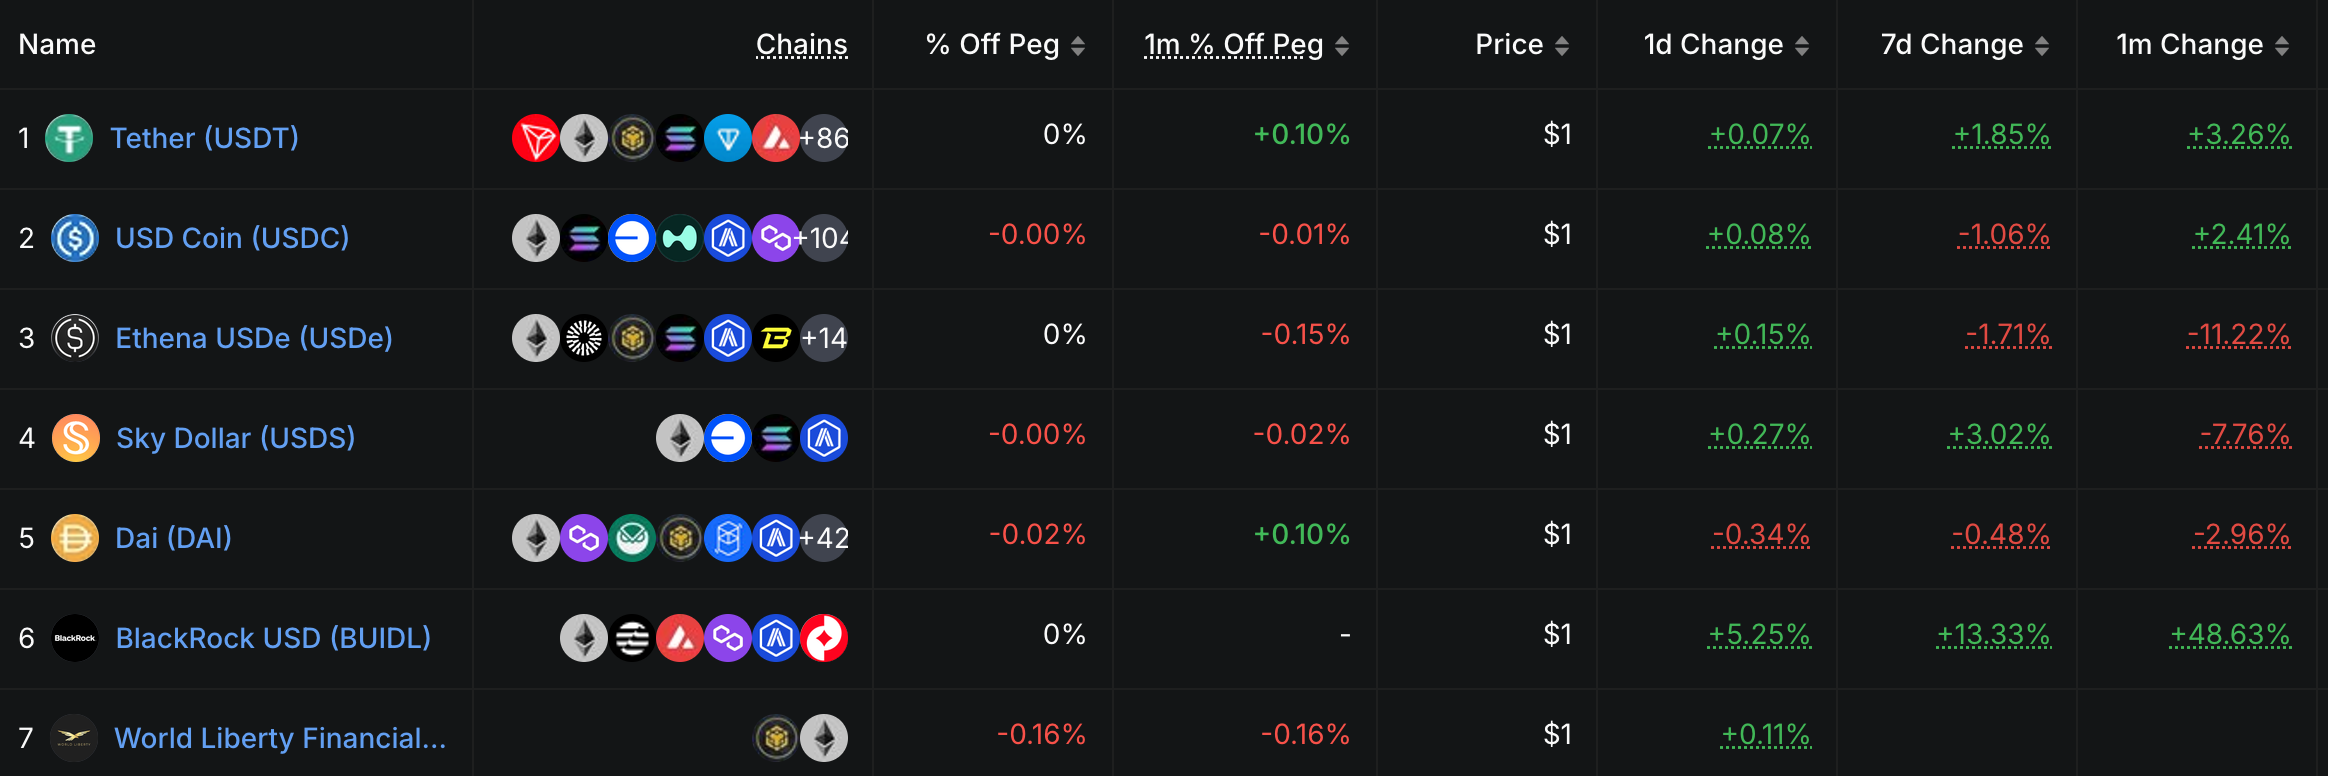2328x776 pixels.
Task: Sort table by 7d Change
Action: click(2042, 46)
